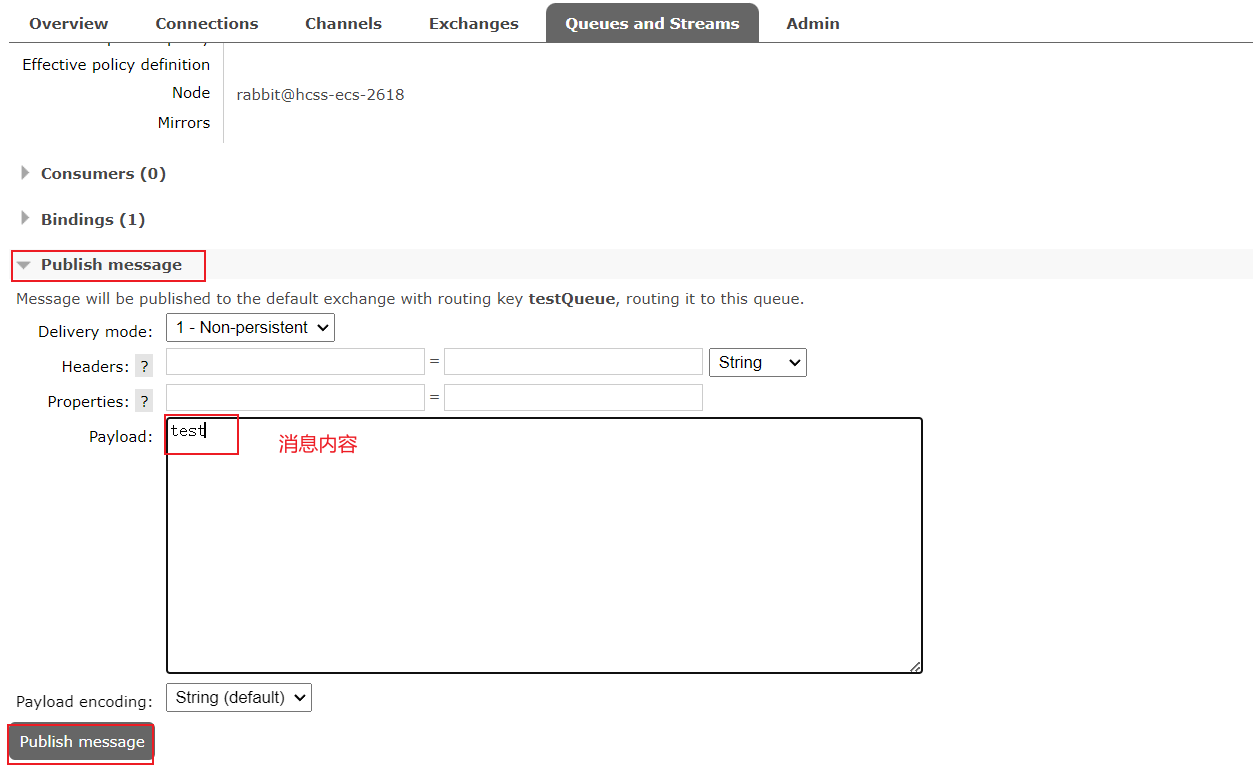Click the header value input field
This screenshot has width=1253, height=774.
coord(572,362)
